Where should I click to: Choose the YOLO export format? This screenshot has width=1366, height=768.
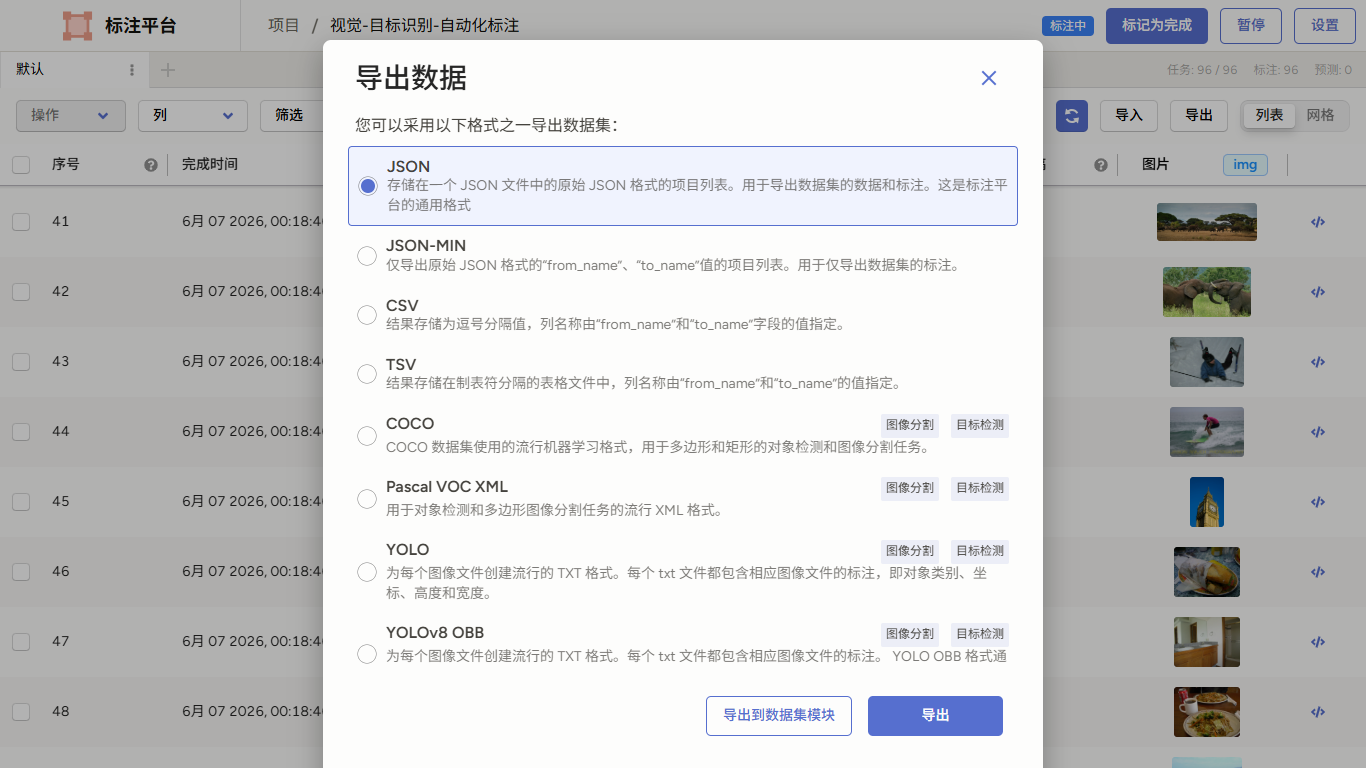(x=367, y=573)
